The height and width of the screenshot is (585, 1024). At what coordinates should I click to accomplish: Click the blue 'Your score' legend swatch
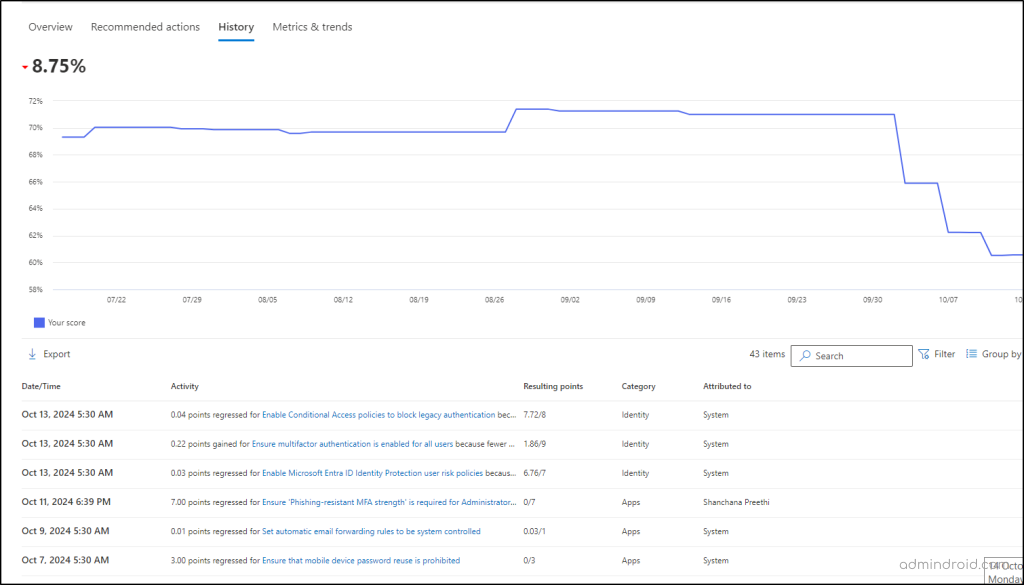(x=39, y=323)
